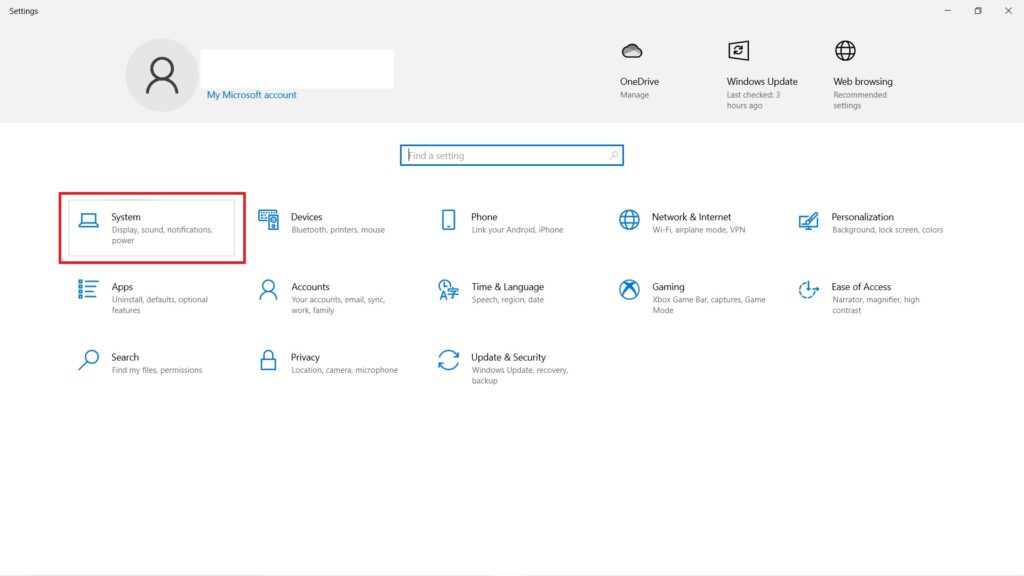Open the Apps list icon
1024x576 pixels.
pos(88,289)
